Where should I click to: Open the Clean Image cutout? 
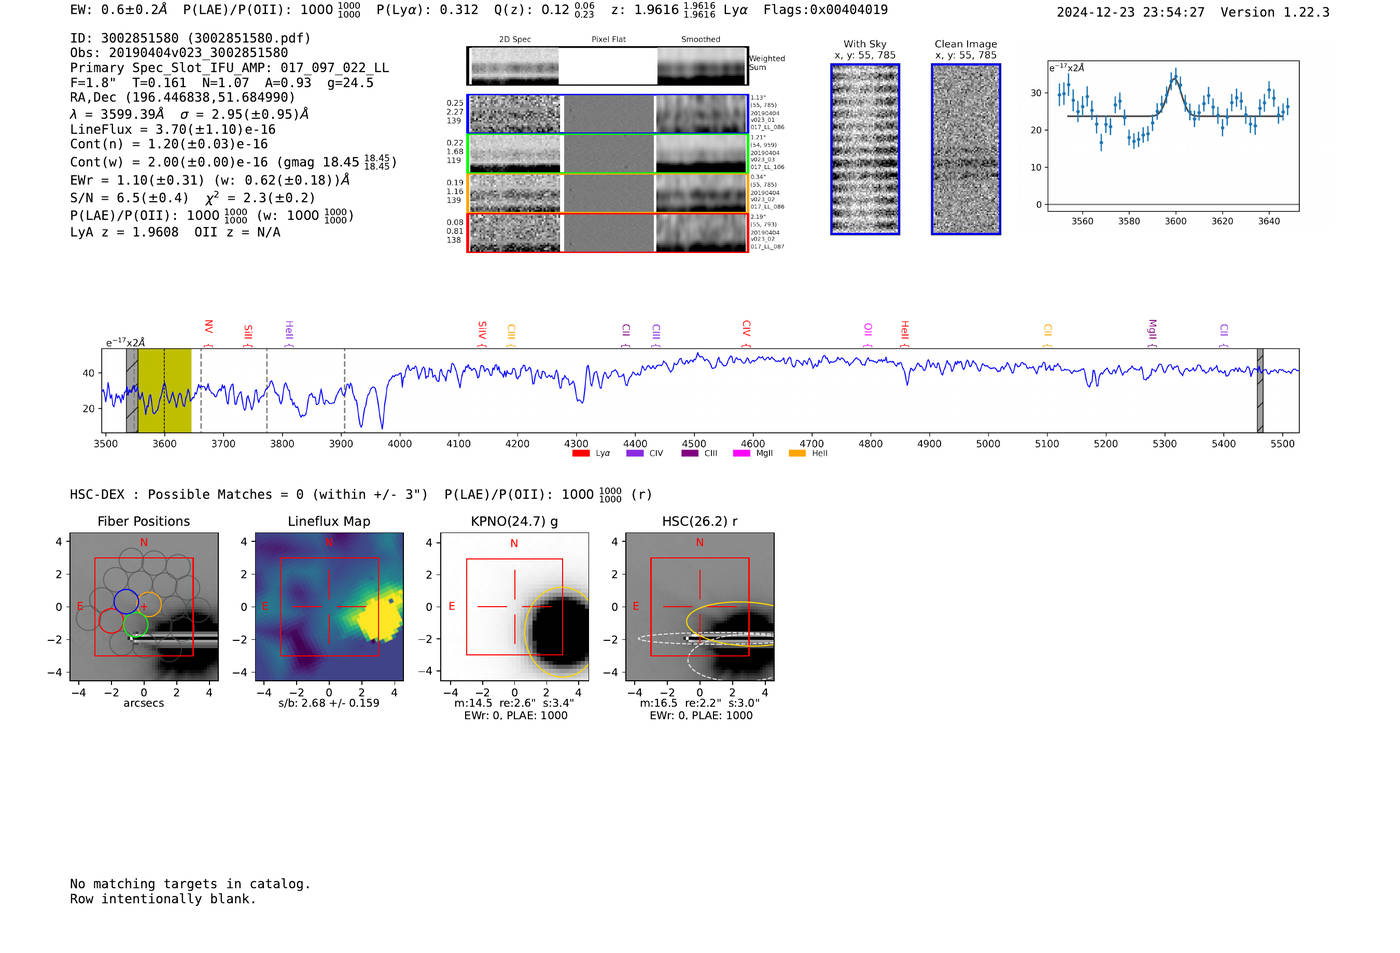tap(966, 149)
